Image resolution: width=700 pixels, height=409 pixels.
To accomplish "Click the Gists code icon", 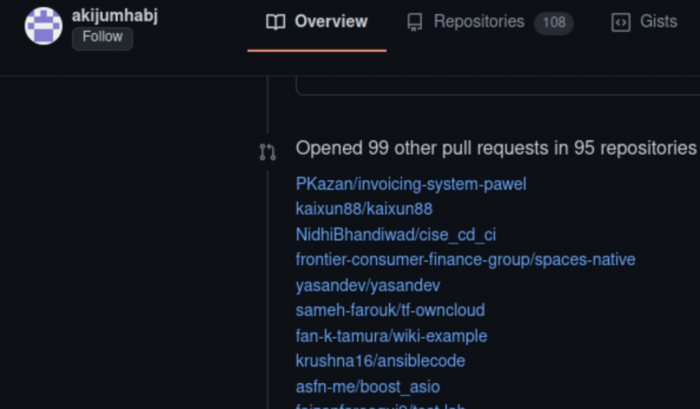I will point(621,22).
